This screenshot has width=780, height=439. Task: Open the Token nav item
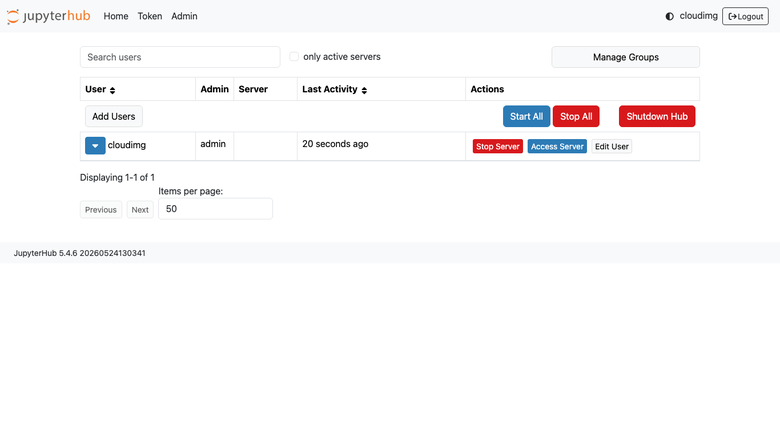click(150, 16)
